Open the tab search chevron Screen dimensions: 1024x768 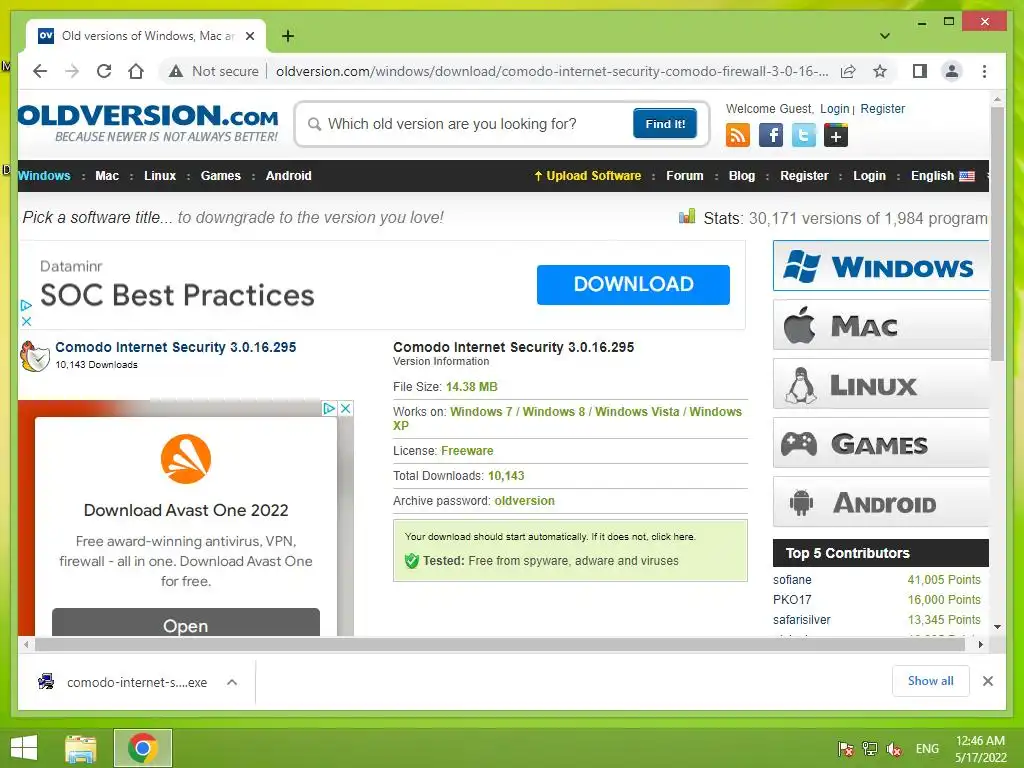(885, 36)
